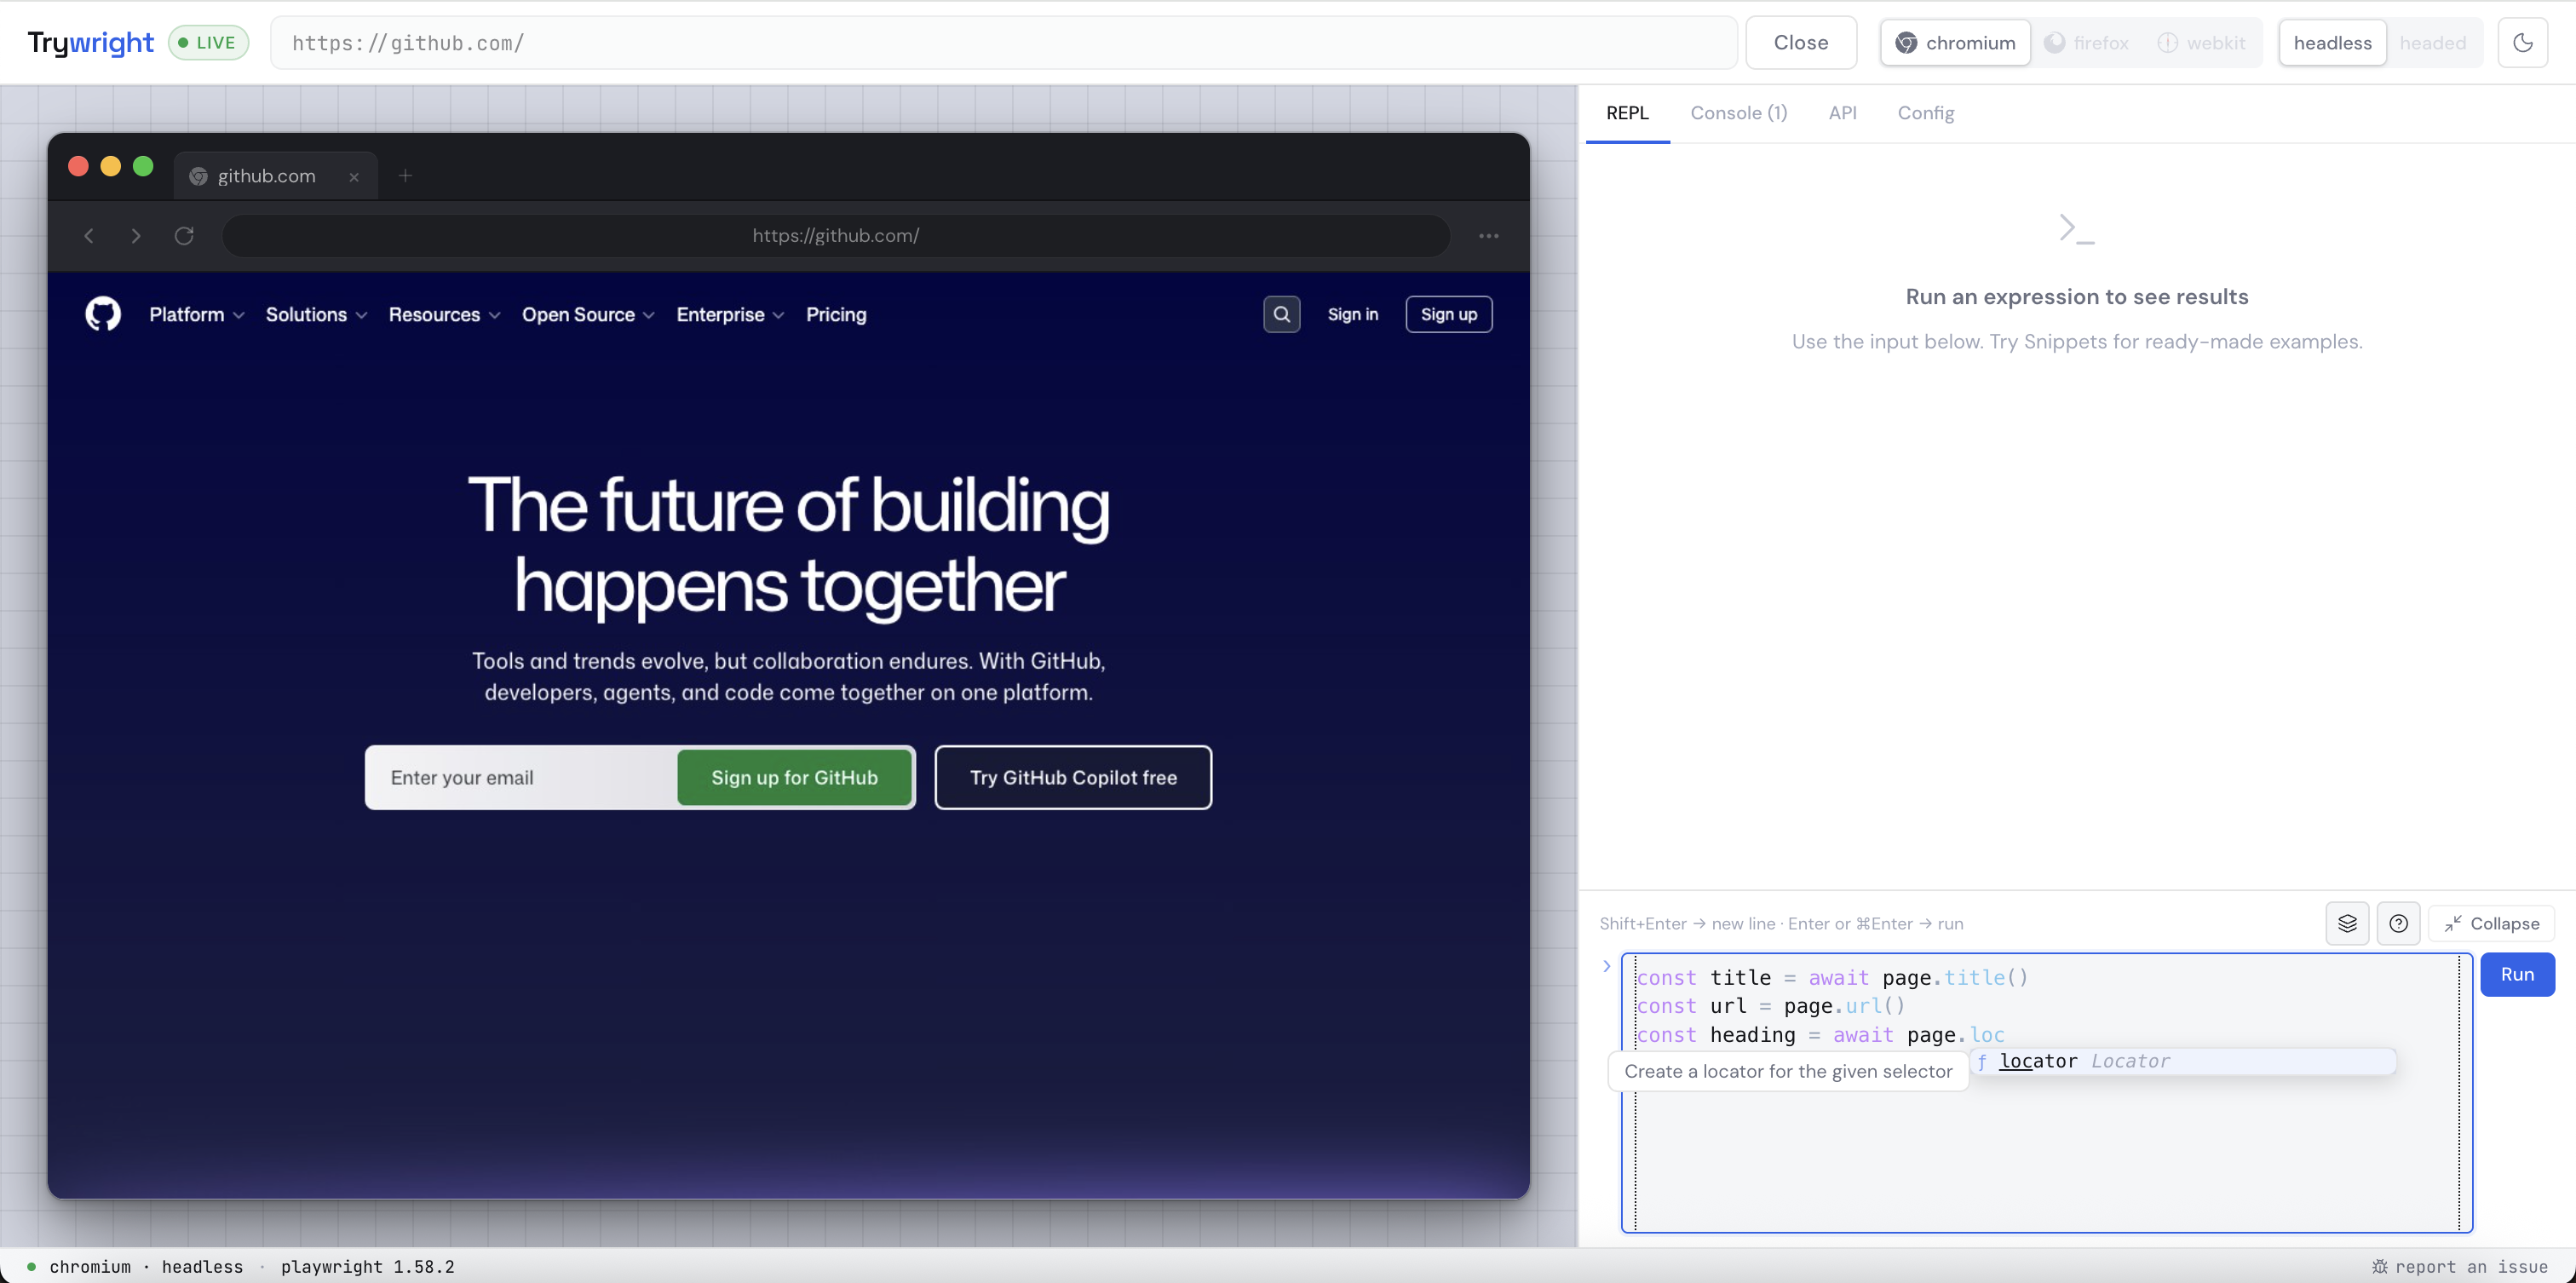This screenshot has width=2576, height=1283.
Task: Switch the browser engine to firefox
Action: pyautogui.click(x=2087, y=42)
